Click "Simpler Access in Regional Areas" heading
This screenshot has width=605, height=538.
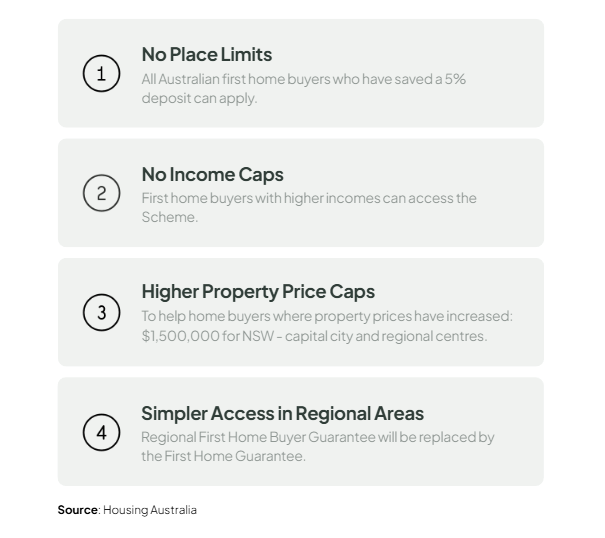(x=282, y=413)
